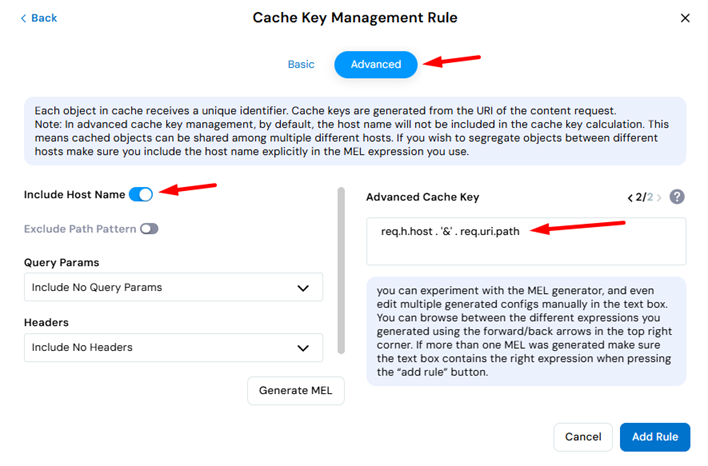The height and width of the screenshot is (466, 708).
Task: Switch to the Basic tab
Action: (301, 65)
